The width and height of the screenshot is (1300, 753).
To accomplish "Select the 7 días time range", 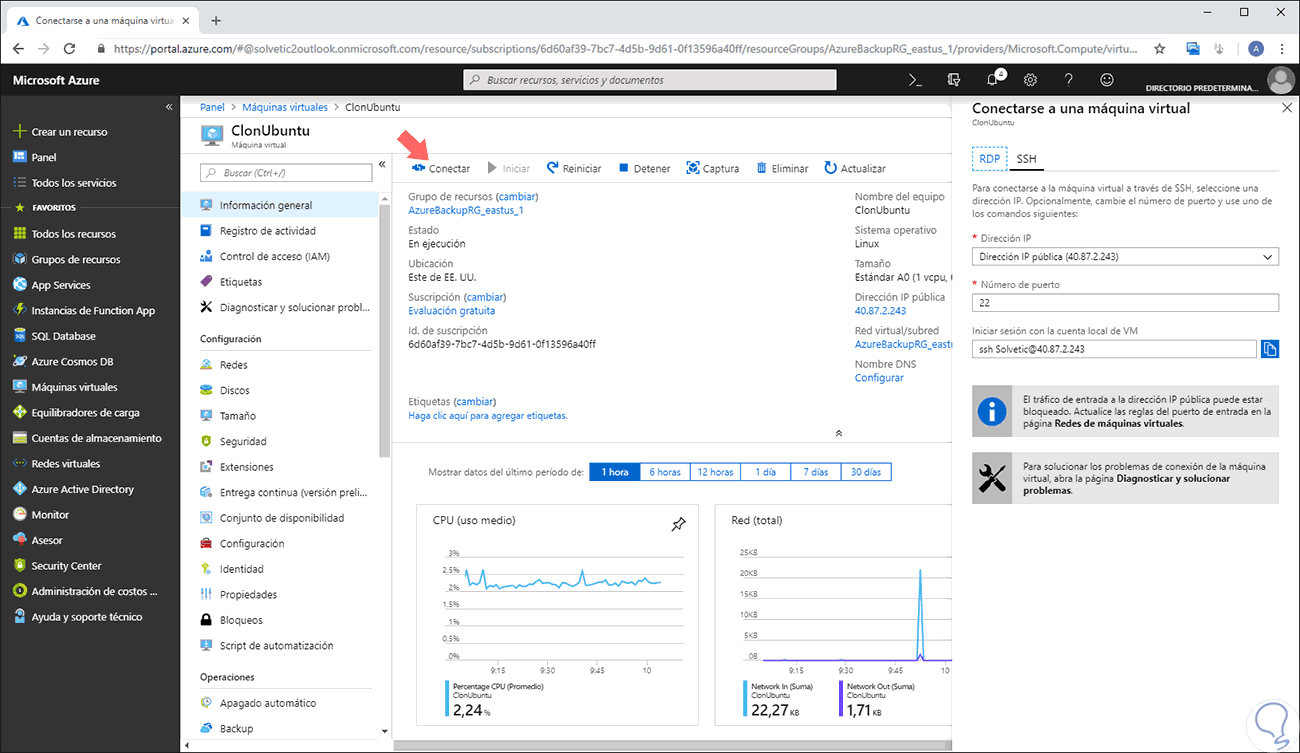I will pyautogui.click(x=815, y=472).
